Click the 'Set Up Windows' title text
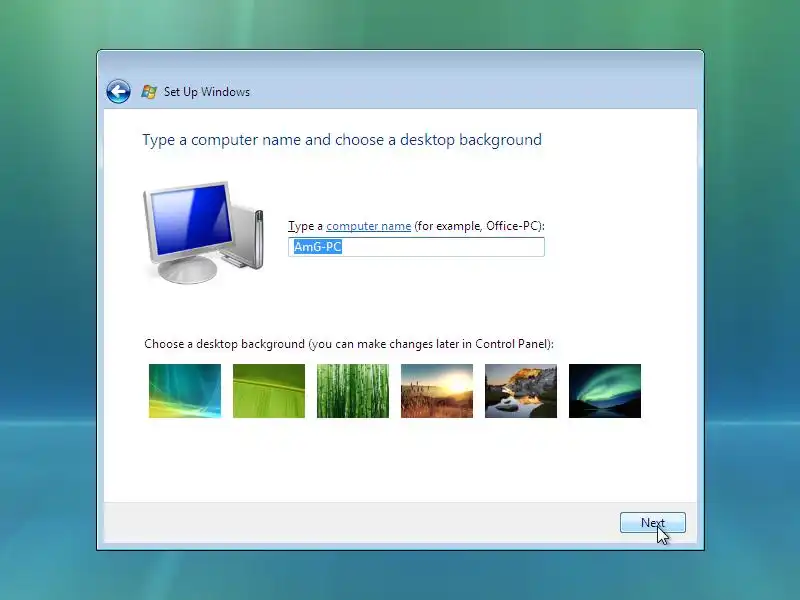This screenshot has width=800, height=600. coord(207,92)
